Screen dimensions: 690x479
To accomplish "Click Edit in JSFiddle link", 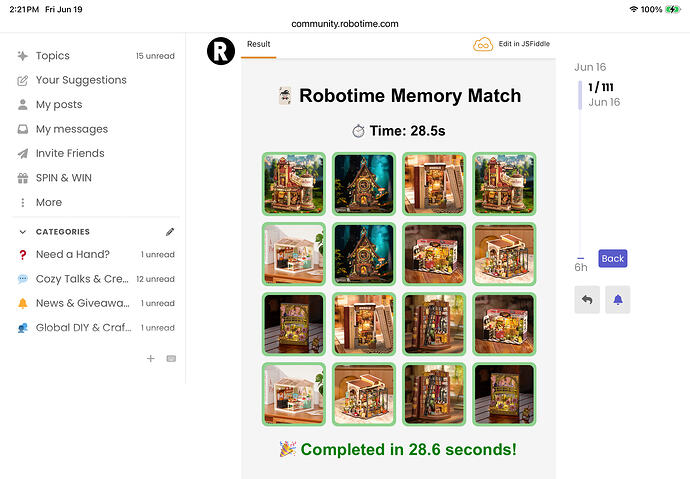I will pos(524,44).
